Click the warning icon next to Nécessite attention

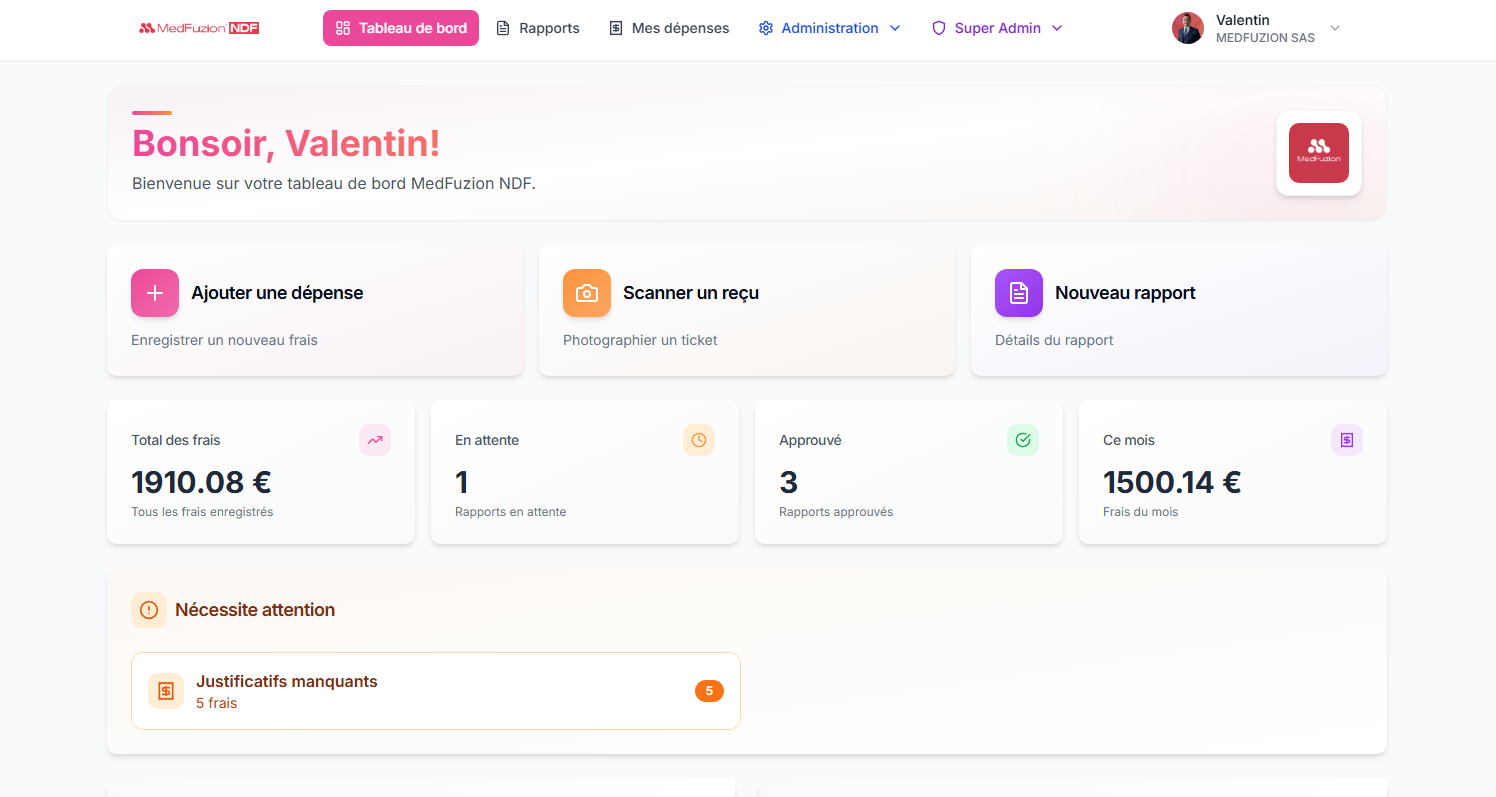[x=149, y=609]
